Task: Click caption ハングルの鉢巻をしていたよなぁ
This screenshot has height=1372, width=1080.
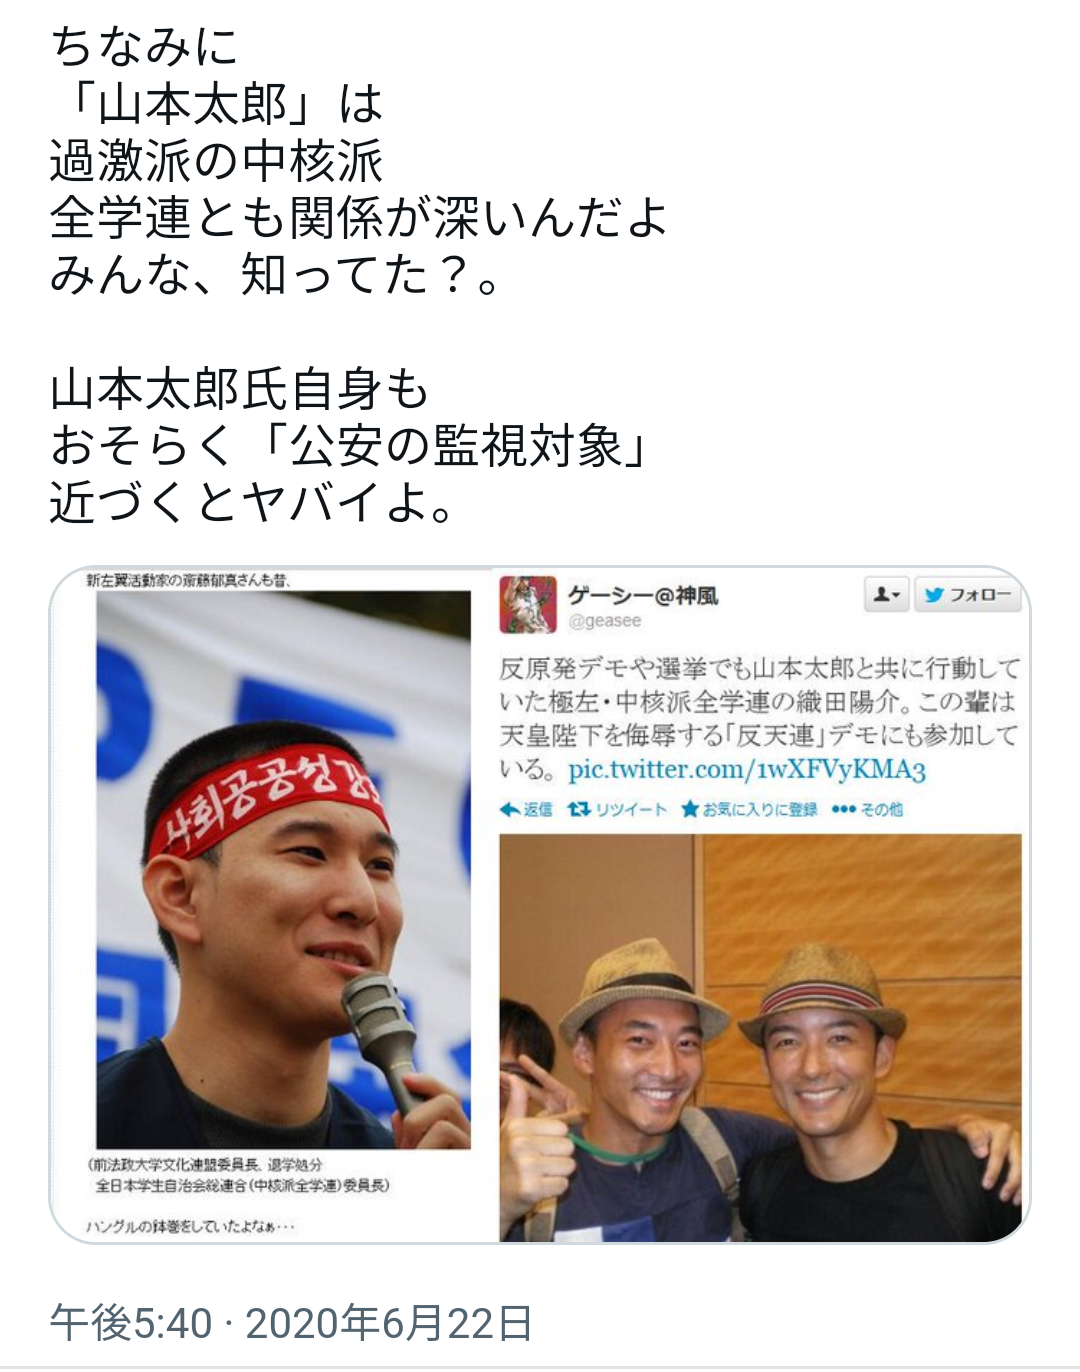Action: pyautogui.click(x=190, y=1226)
